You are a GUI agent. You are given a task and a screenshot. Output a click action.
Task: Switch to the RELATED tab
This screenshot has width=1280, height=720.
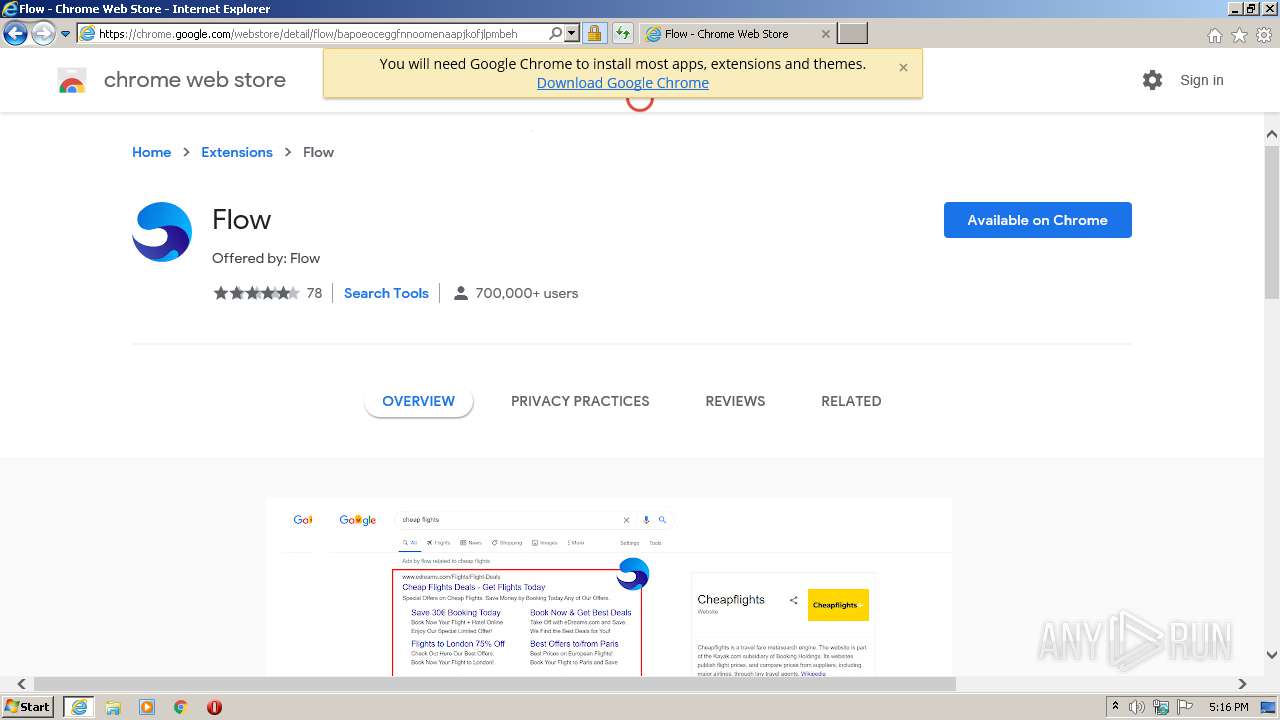click(851, 401)
